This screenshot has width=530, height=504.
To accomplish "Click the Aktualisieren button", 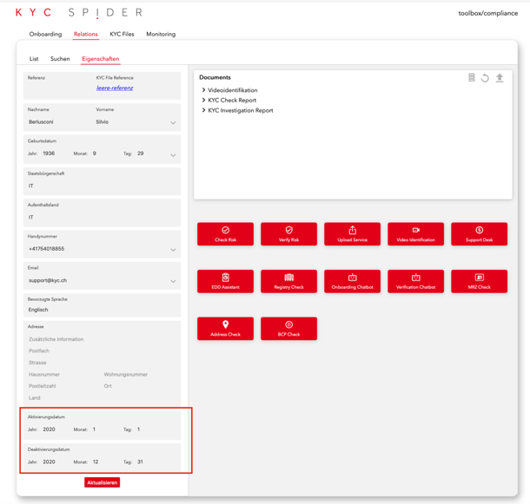I will tap(102, 482).
